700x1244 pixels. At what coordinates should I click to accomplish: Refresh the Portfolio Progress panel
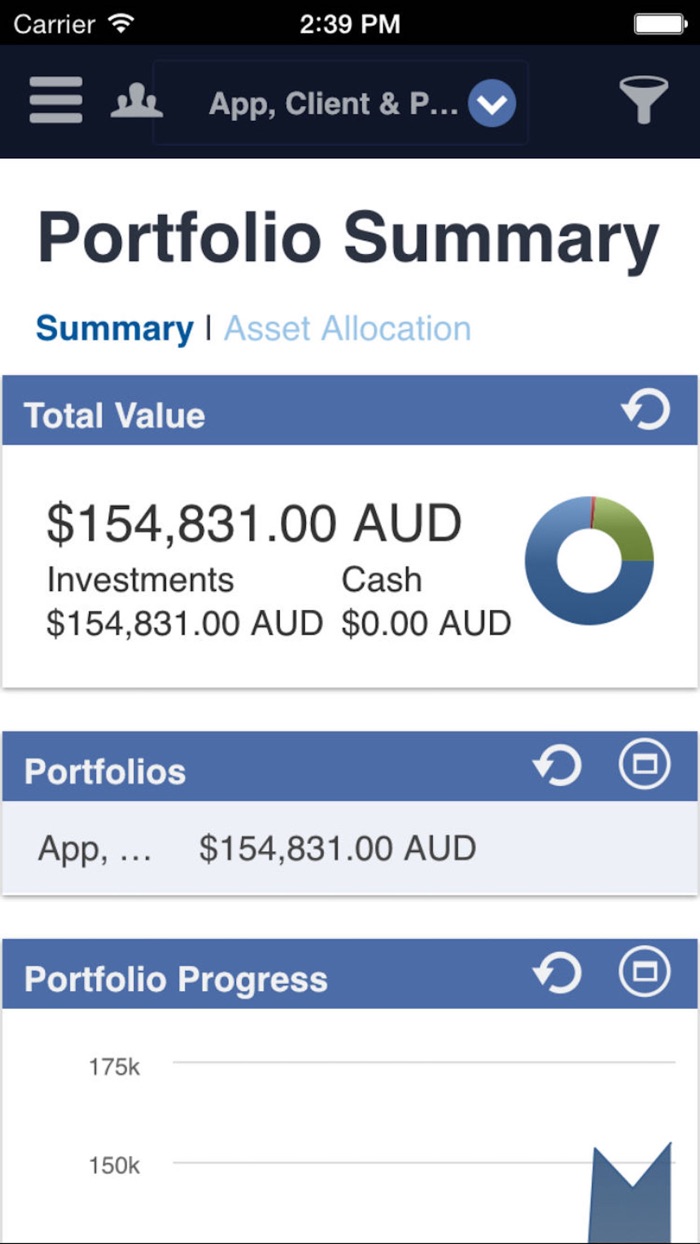coord(557,974)
